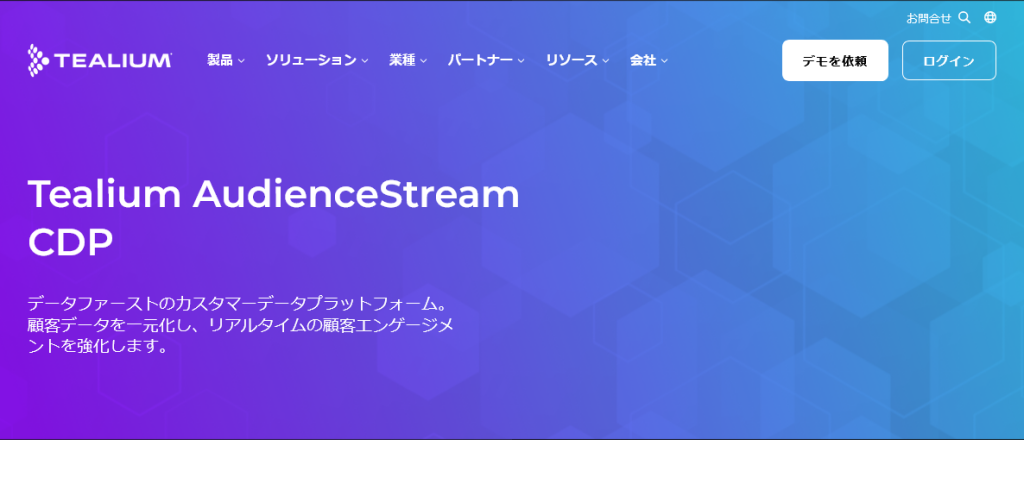The height and width of the screenshot is (490, 1024).
Task: Open the お問合せ contact link
Action: coord(928,18)
